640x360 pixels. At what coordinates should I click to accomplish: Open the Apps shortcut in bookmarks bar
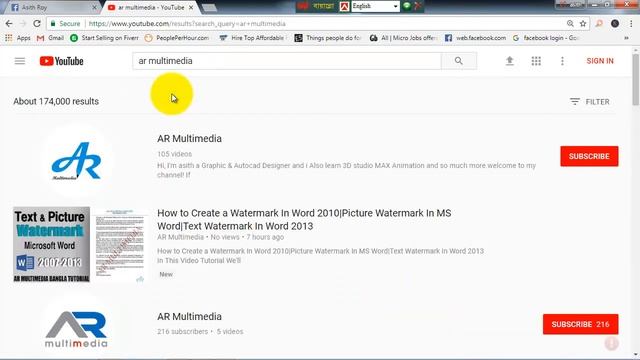18,38
